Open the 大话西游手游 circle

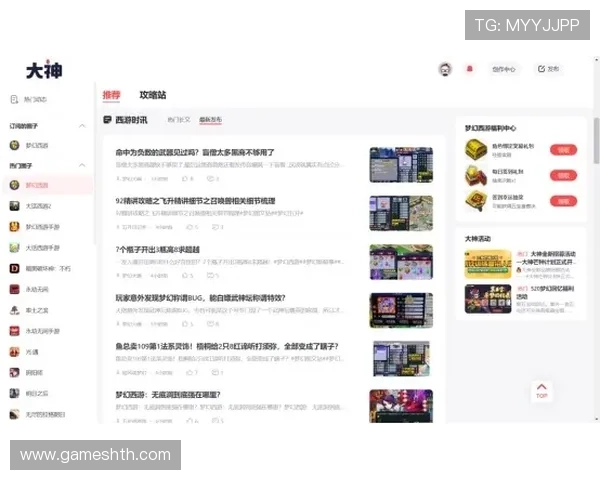(x=34, y=248)
